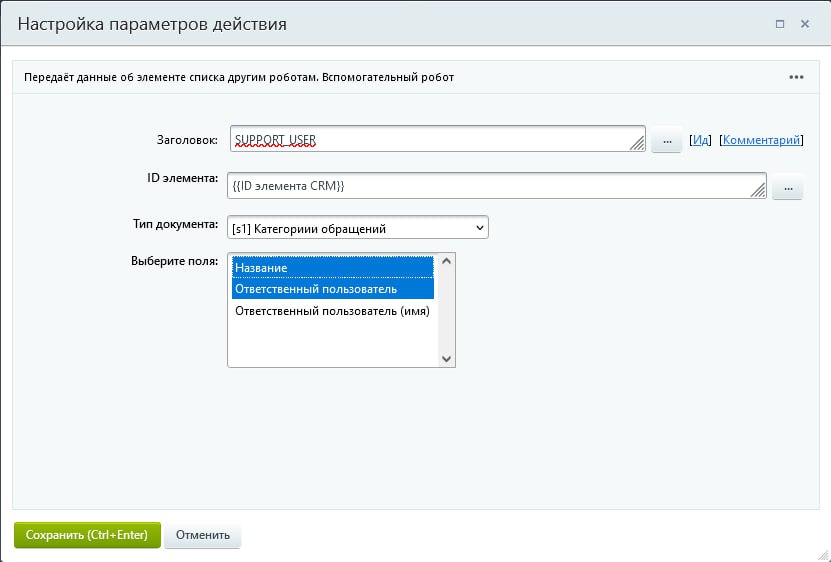This screenshot has height=562, width=831.
Task: Focus the Заголовок text field
Action: [x=430, y=140]
